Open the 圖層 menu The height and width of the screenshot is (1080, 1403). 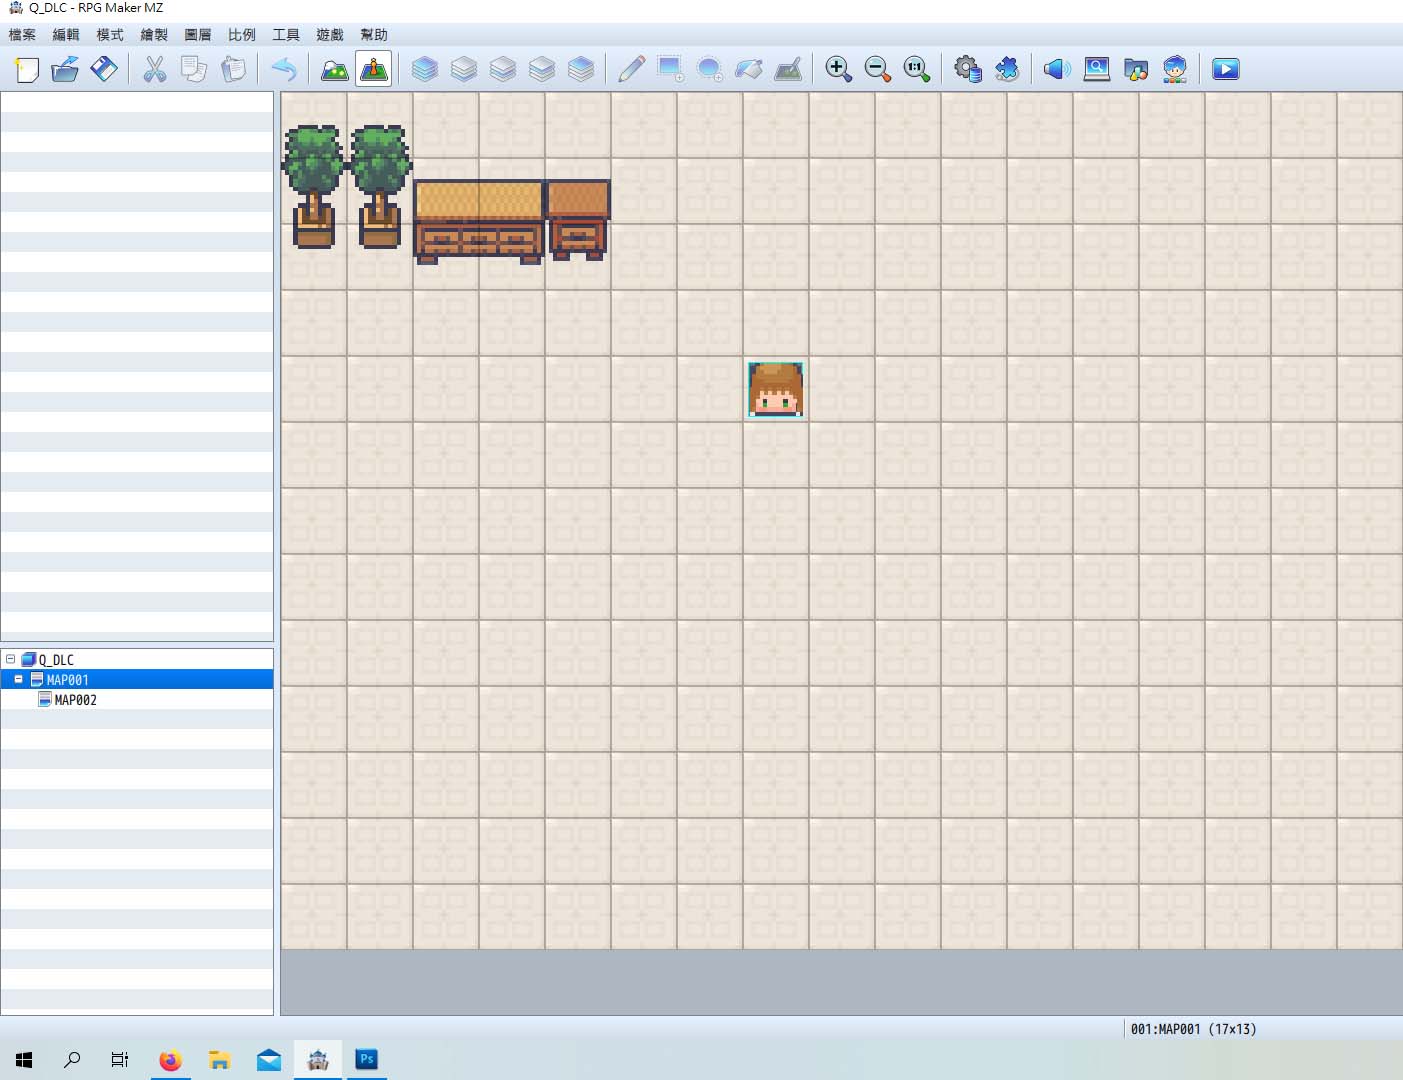click(x=198, y=35)
